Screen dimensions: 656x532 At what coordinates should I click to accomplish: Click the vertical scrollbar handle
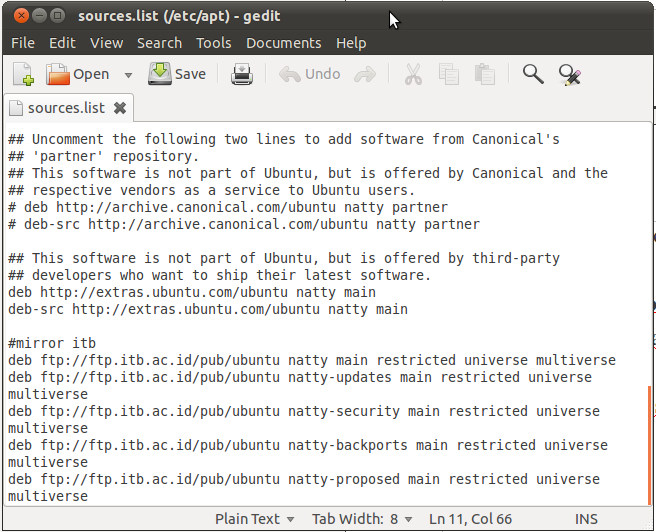(x=650, y=445)
